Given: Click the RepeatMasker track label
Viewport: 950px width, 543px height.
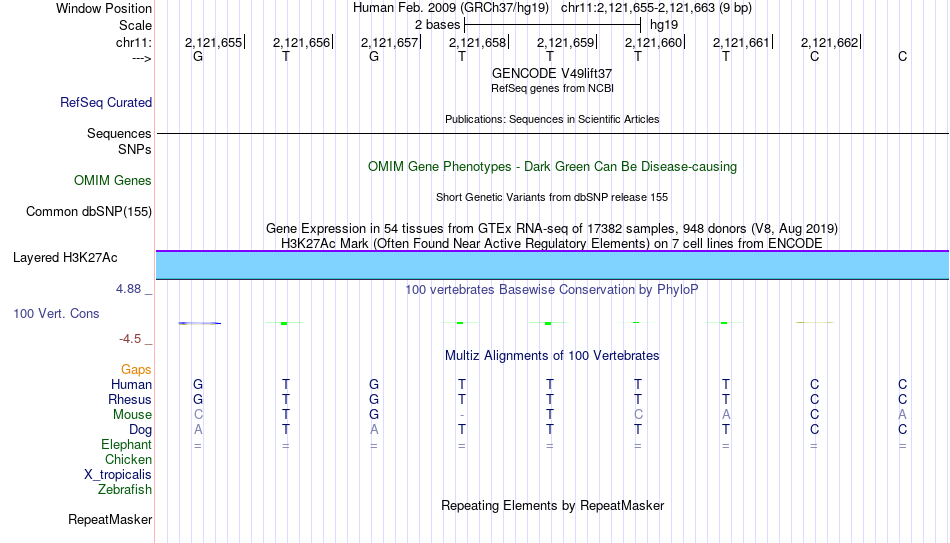Looking at the screenshot, I should [x=110, y=519].
